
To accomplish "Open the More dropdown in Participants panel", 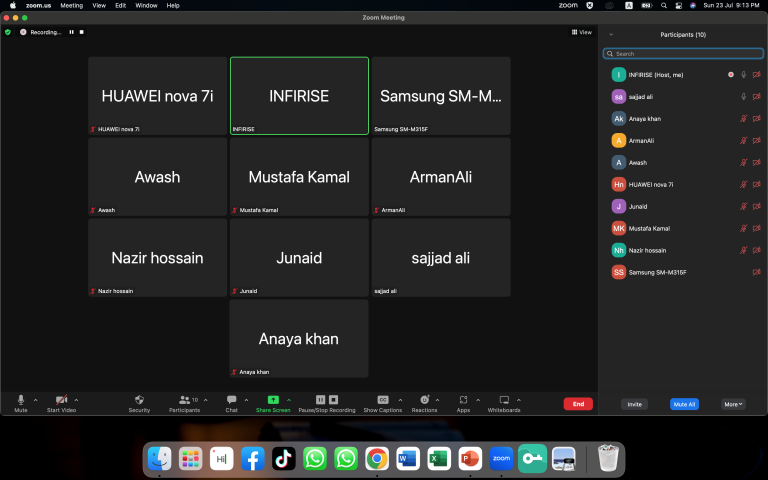I will click(733, 404).
